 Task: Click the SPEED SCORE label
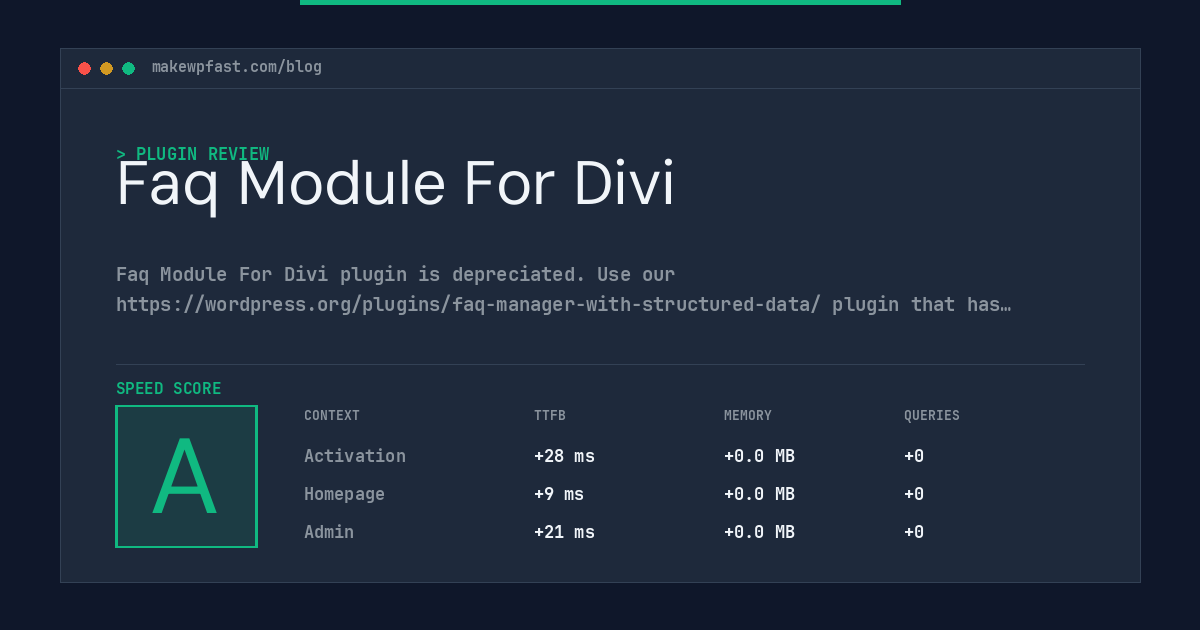(169, 389)
